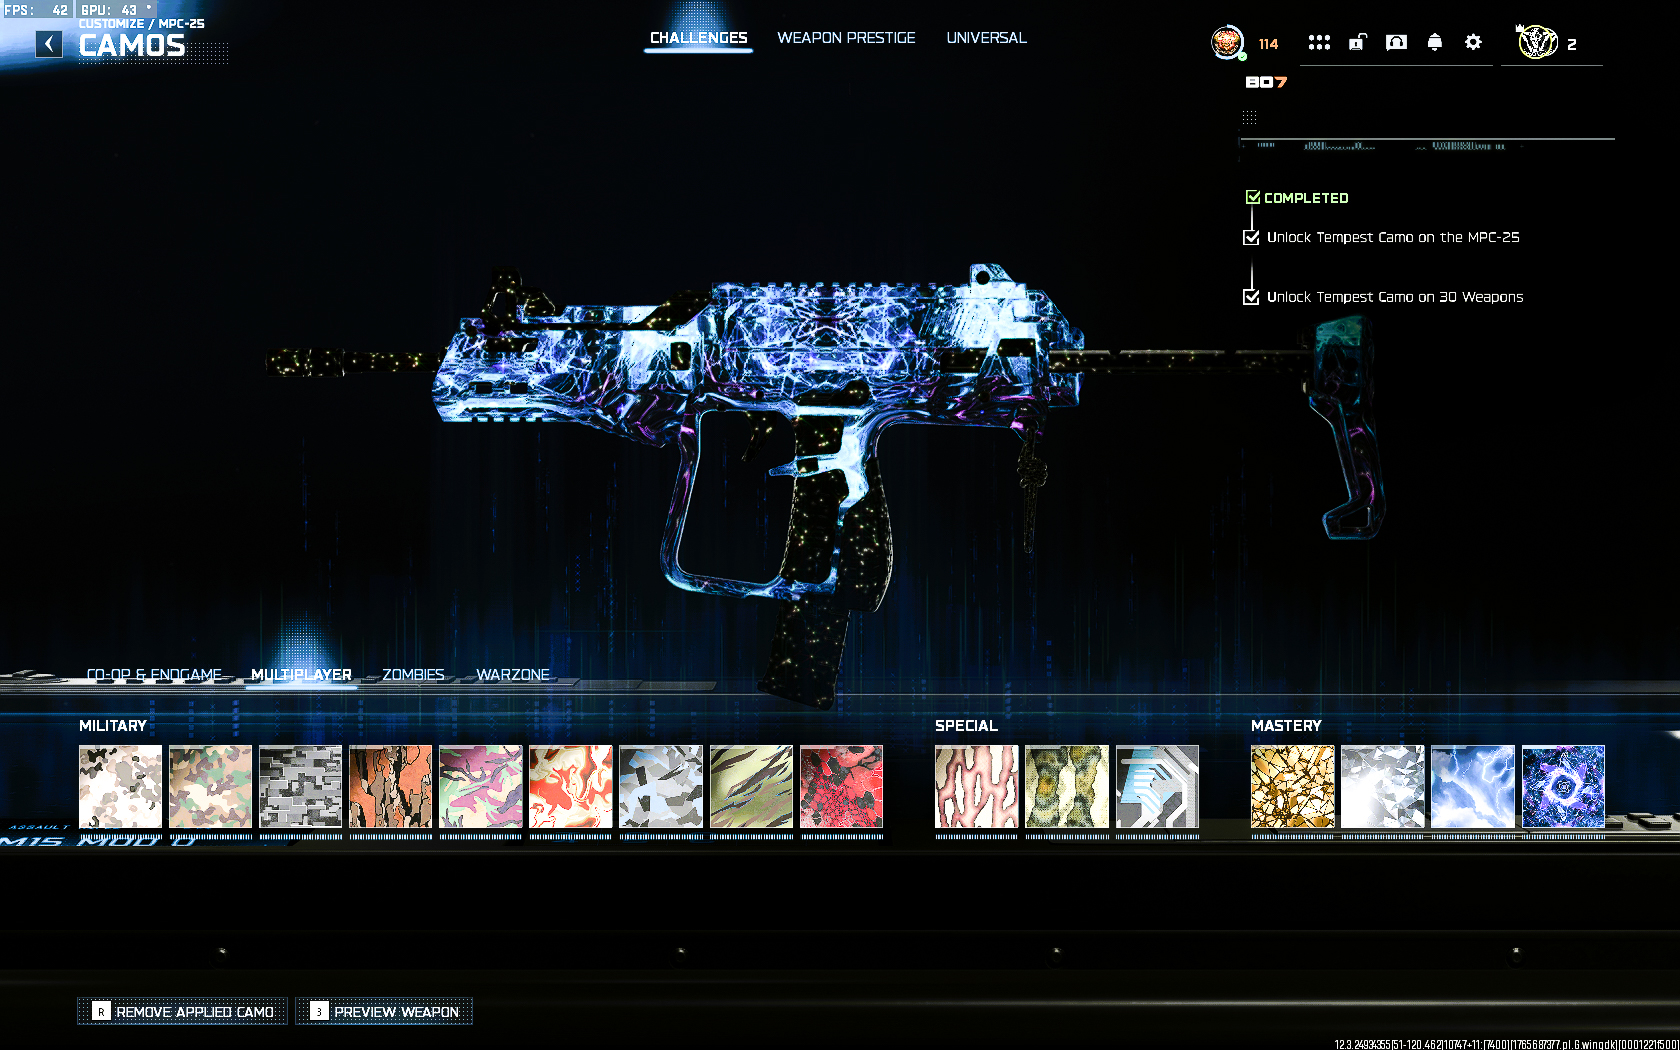Viewport: 1680px width, 1050px height.
Task: Switch to the Challenges tab
Action: click(699, 38)
